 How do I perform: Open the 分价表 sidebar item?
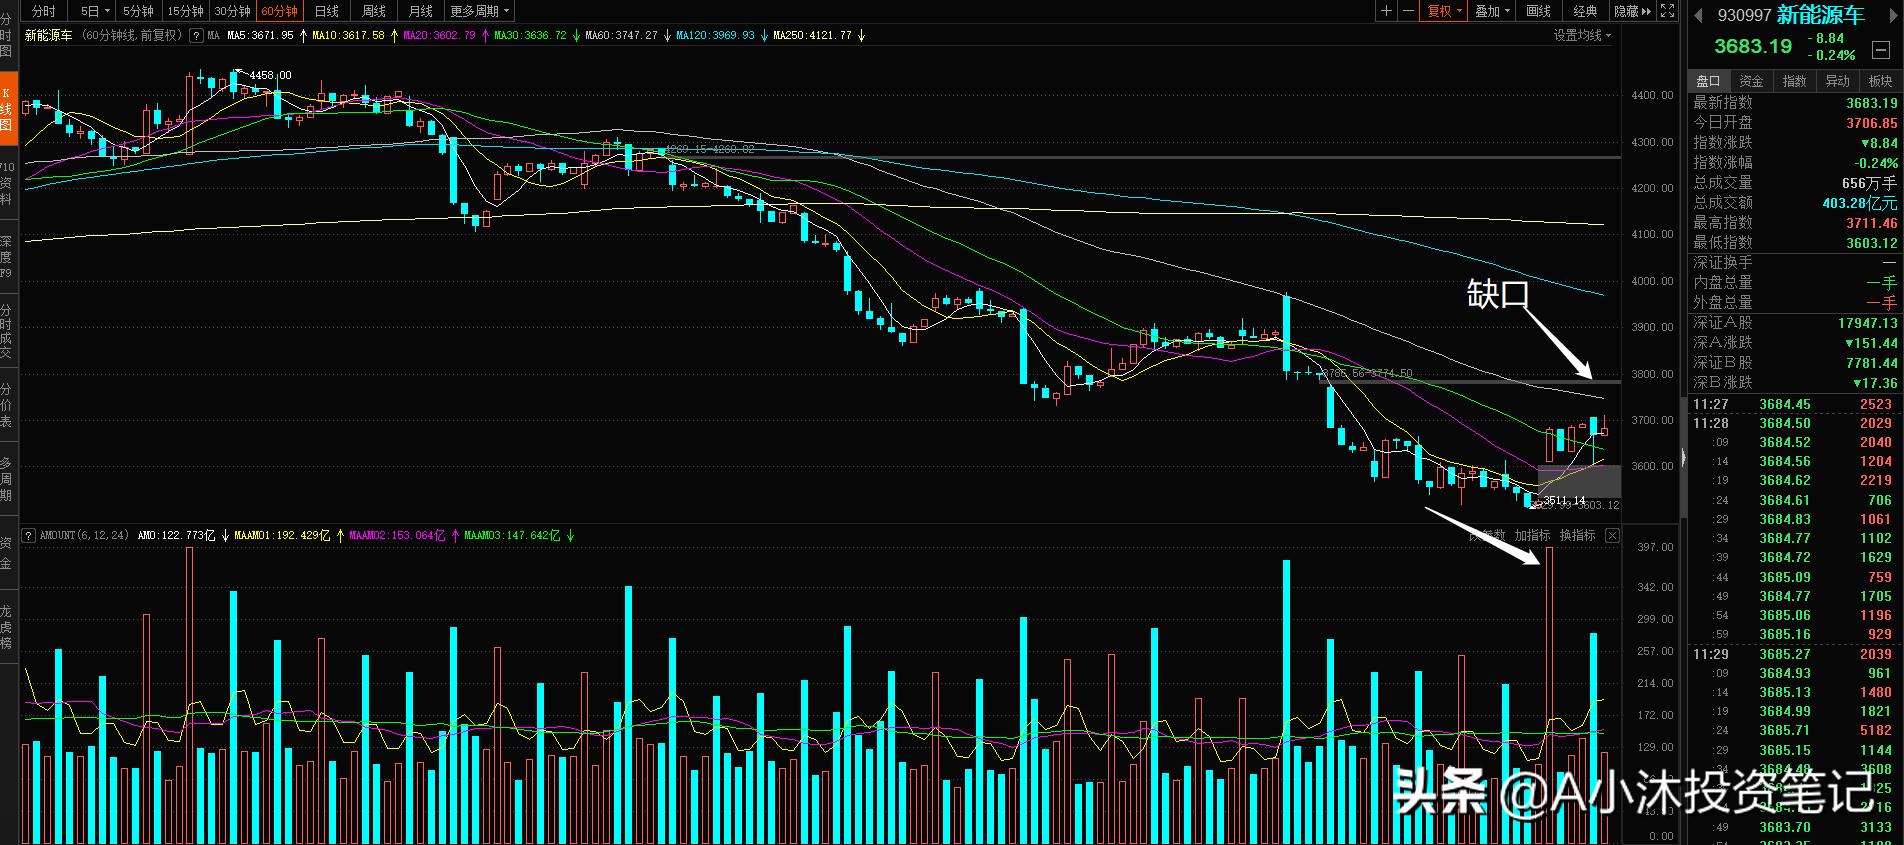tap(8, 404)
